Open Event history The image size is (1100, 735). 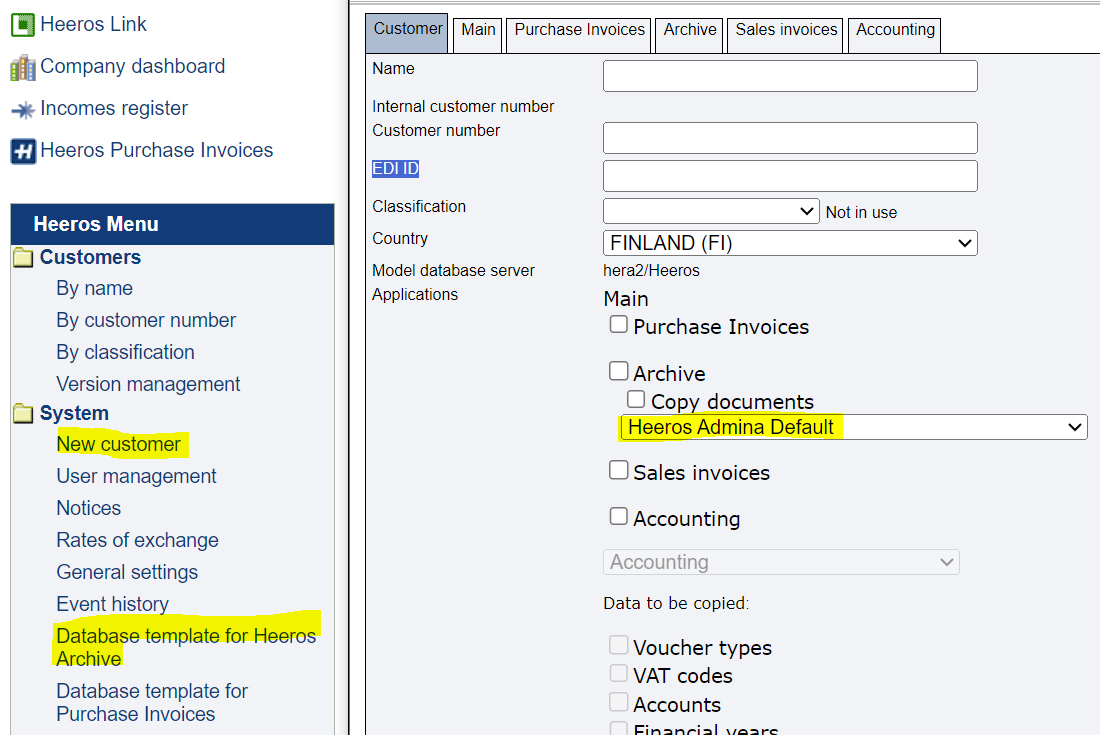pyautogui.click(x=112, y=604)
